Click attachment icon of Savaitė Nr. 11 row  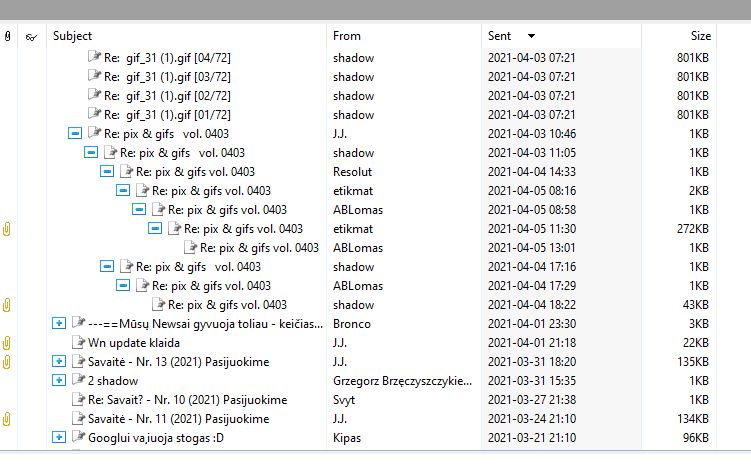pos(8,419)
